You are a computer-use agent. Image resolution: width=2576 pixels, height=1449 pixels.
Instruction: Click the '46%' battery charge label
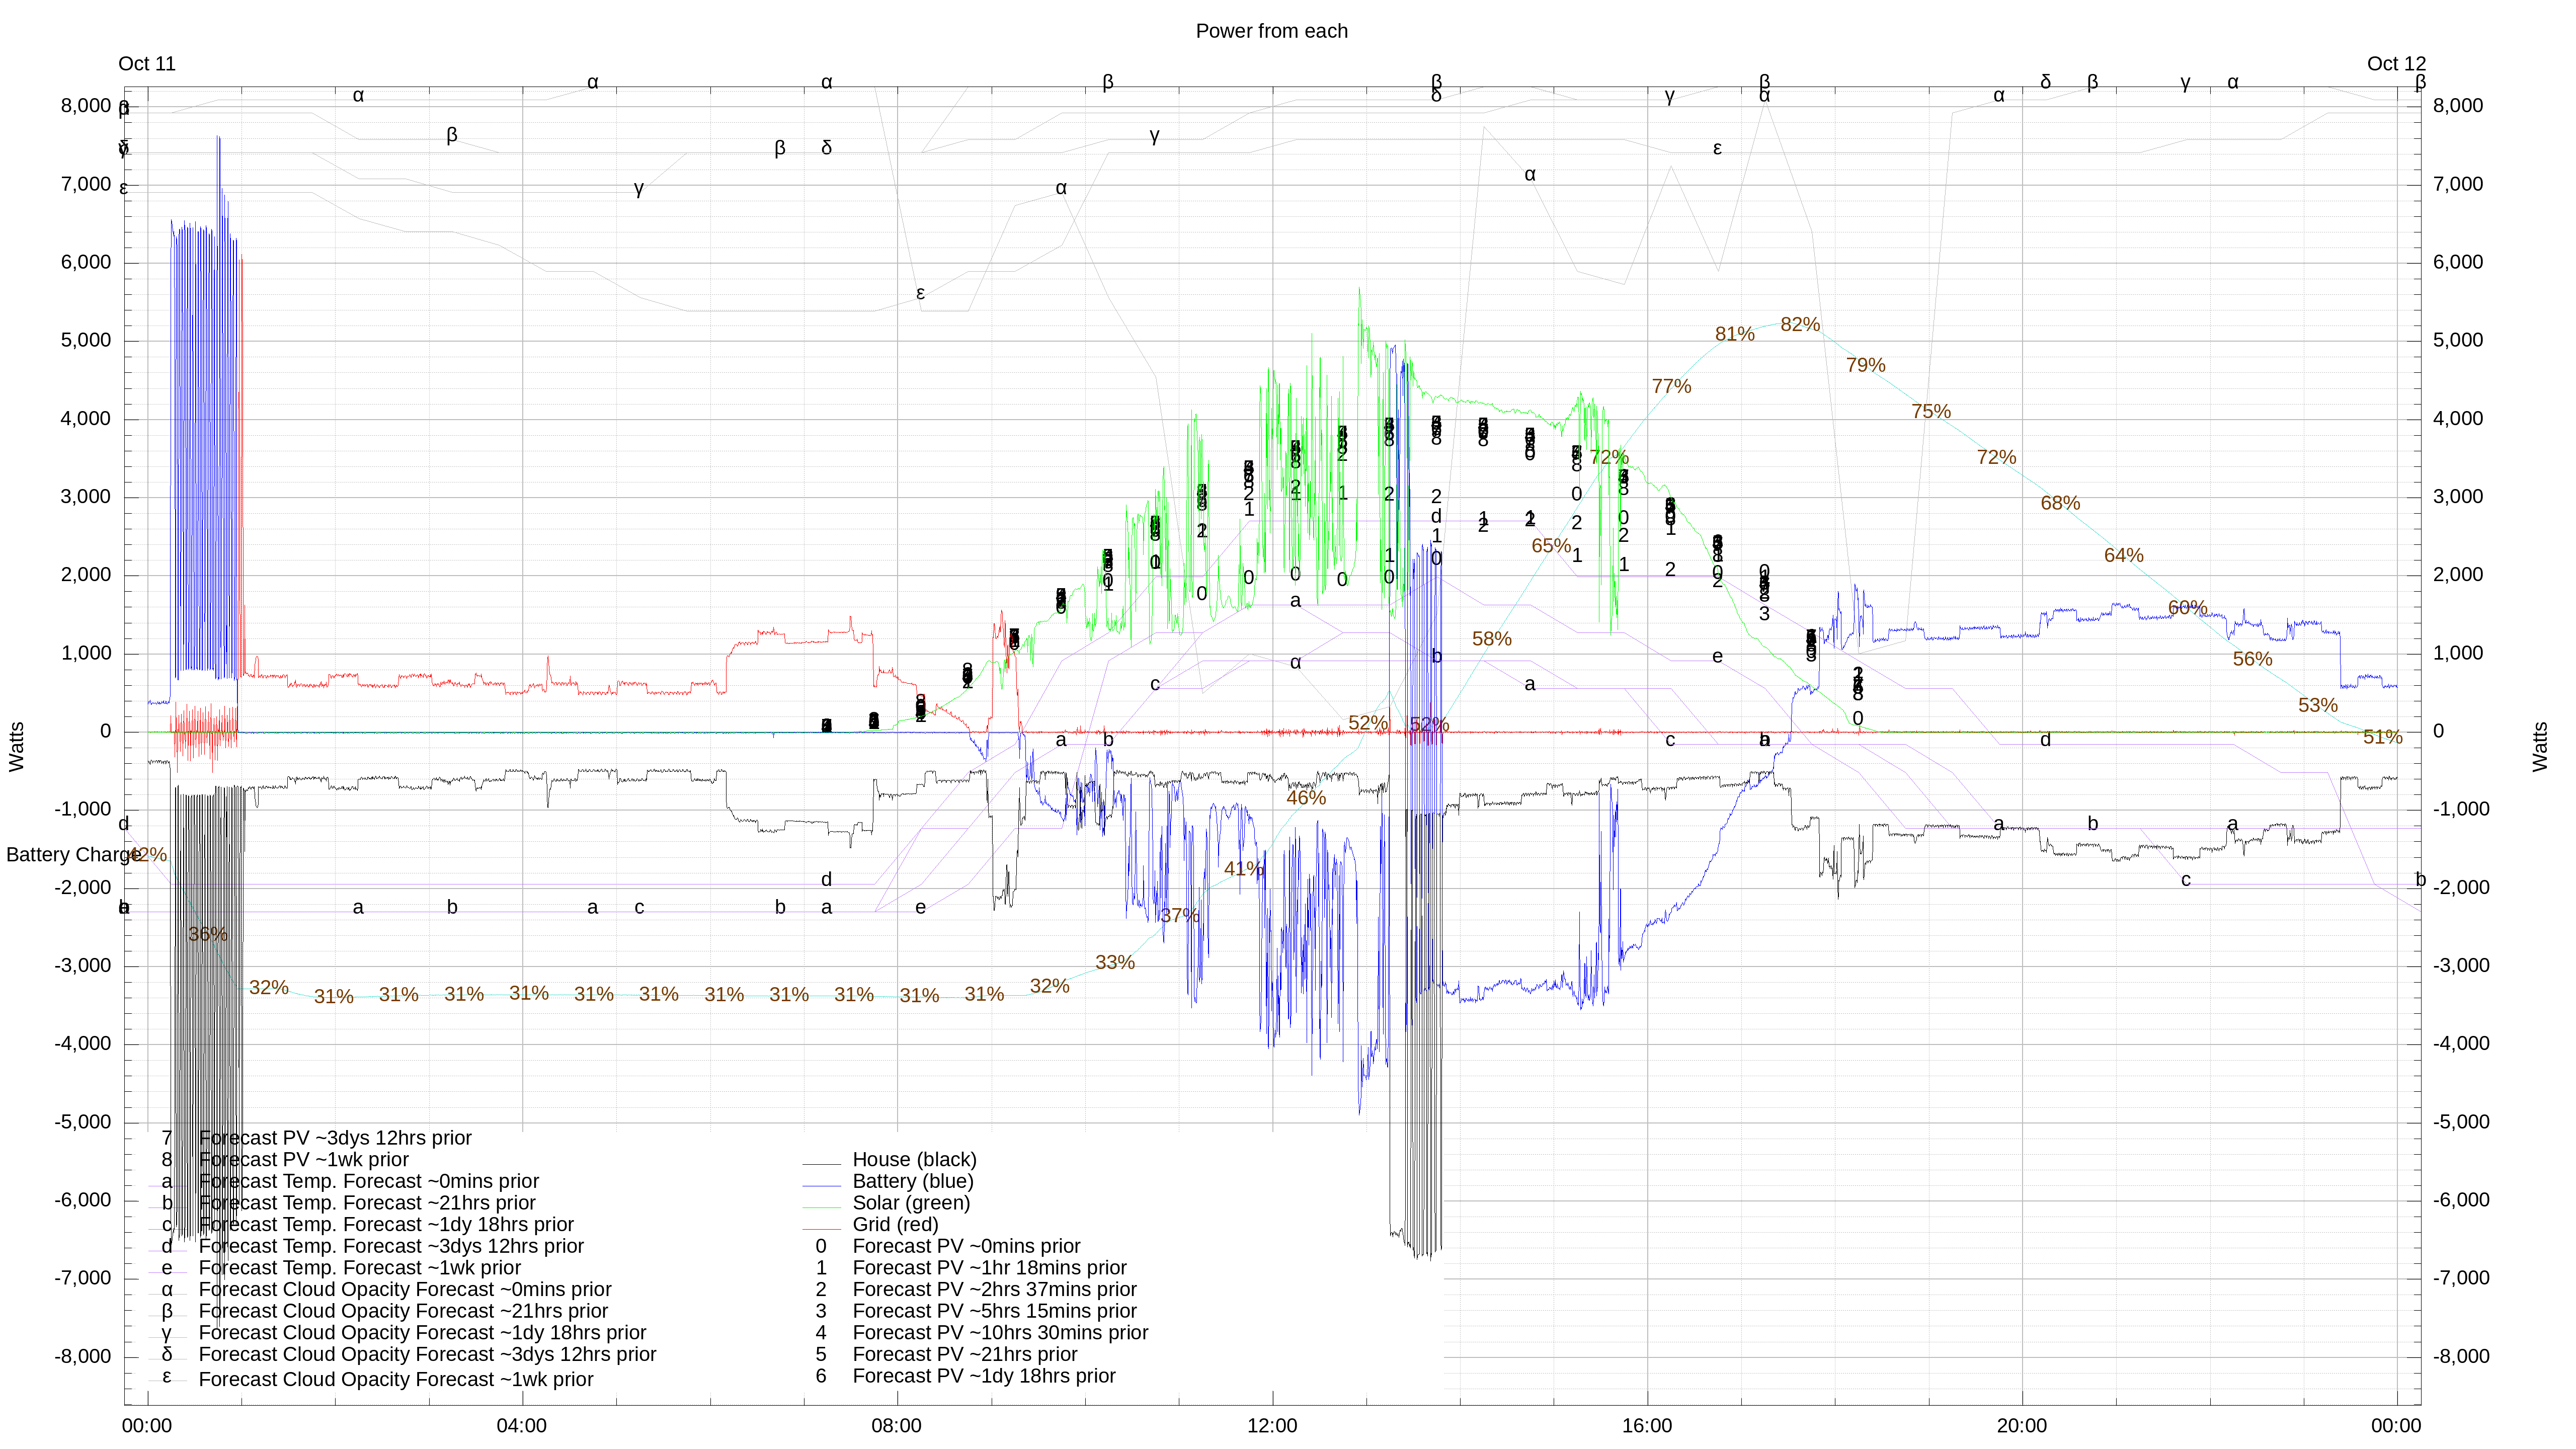1306,798
